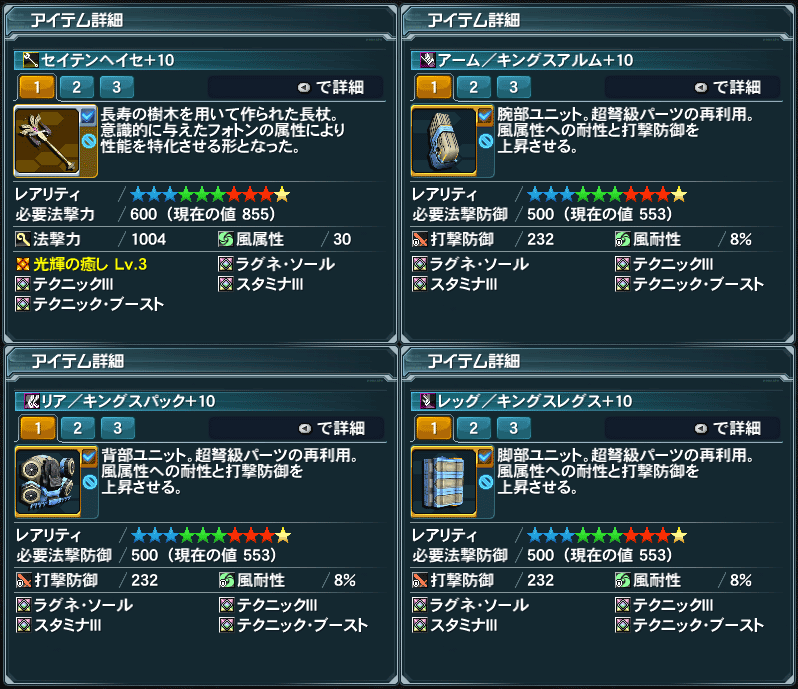The width and height of the screenshot is (798, 689).
Task: Open page 2 of the リア／キングスパック details
Action: pyautogui.click(x=77, y=428)
